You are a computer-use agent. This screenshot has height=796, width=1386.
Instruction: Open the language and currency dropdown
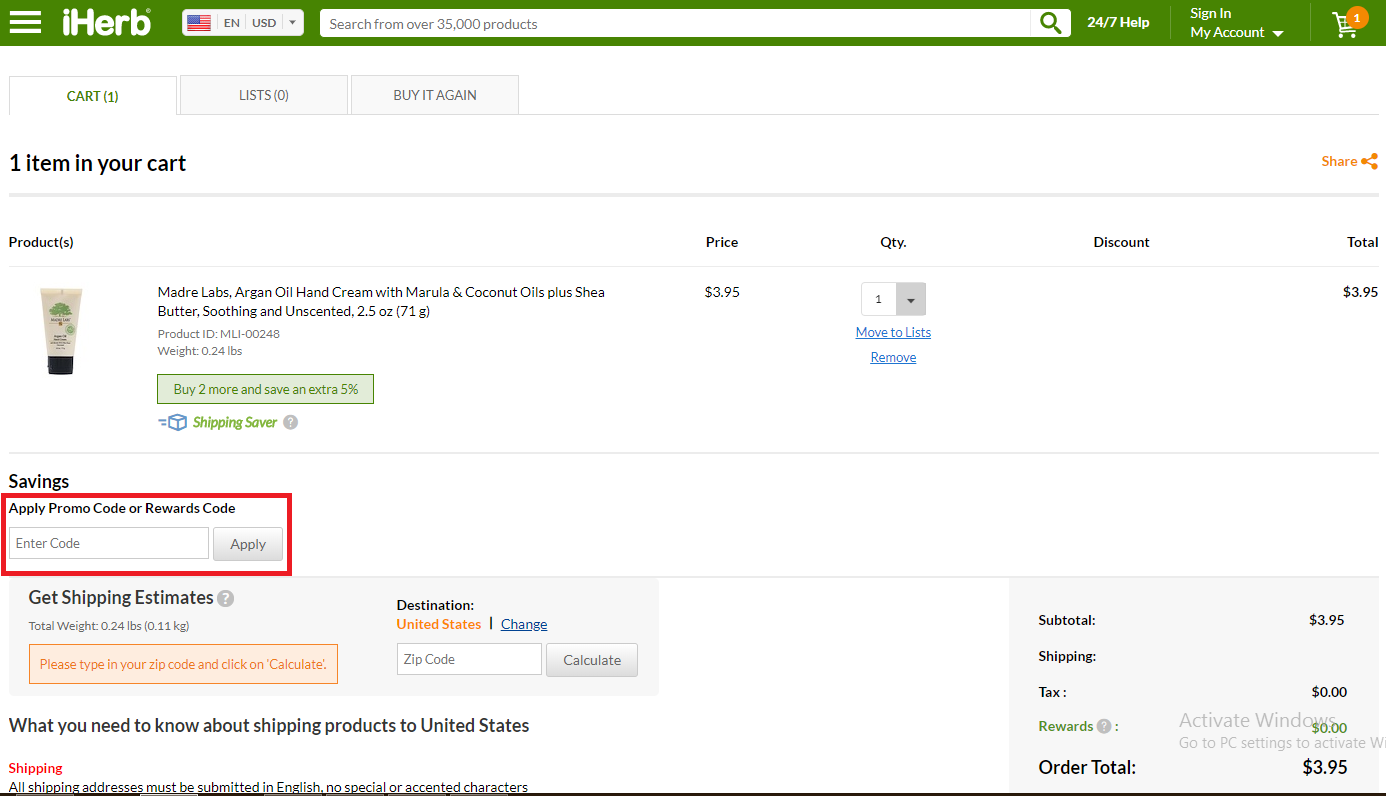coord(243,23)
